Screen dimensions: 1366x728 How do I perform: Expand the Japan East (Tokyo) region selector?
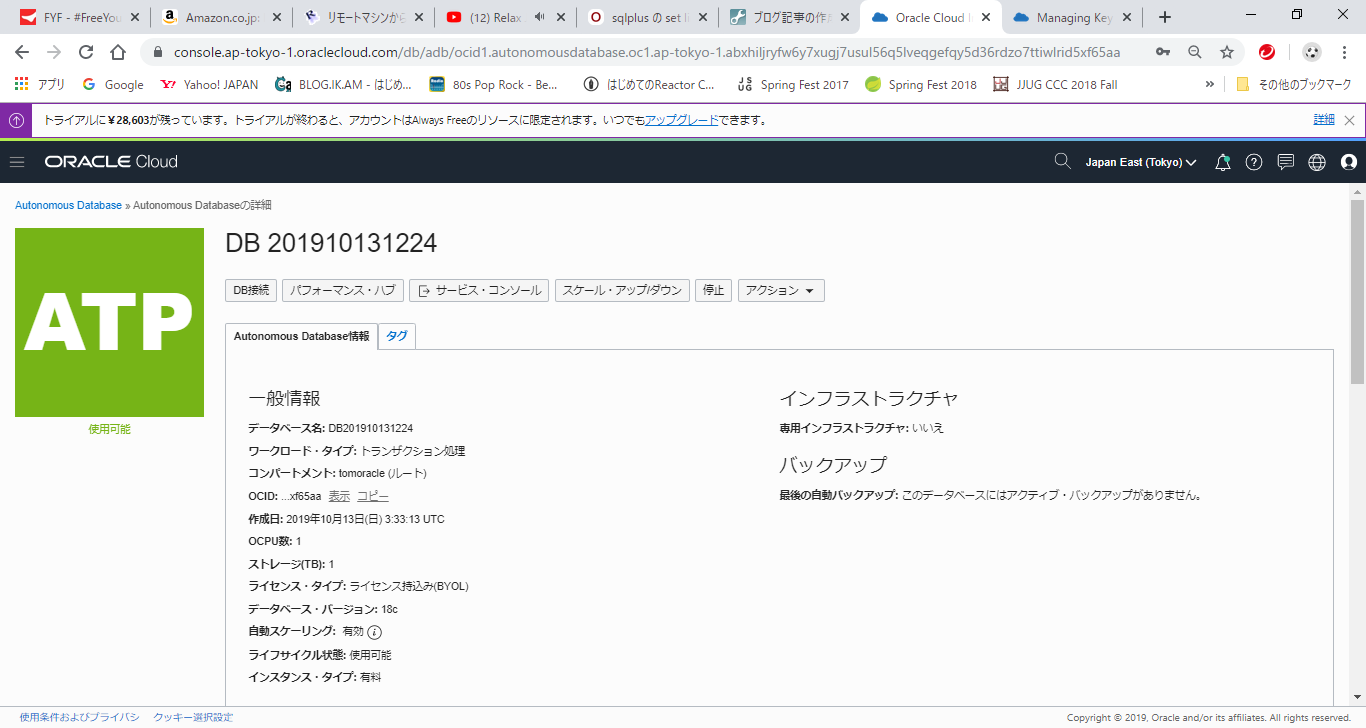click(1141, 162)
